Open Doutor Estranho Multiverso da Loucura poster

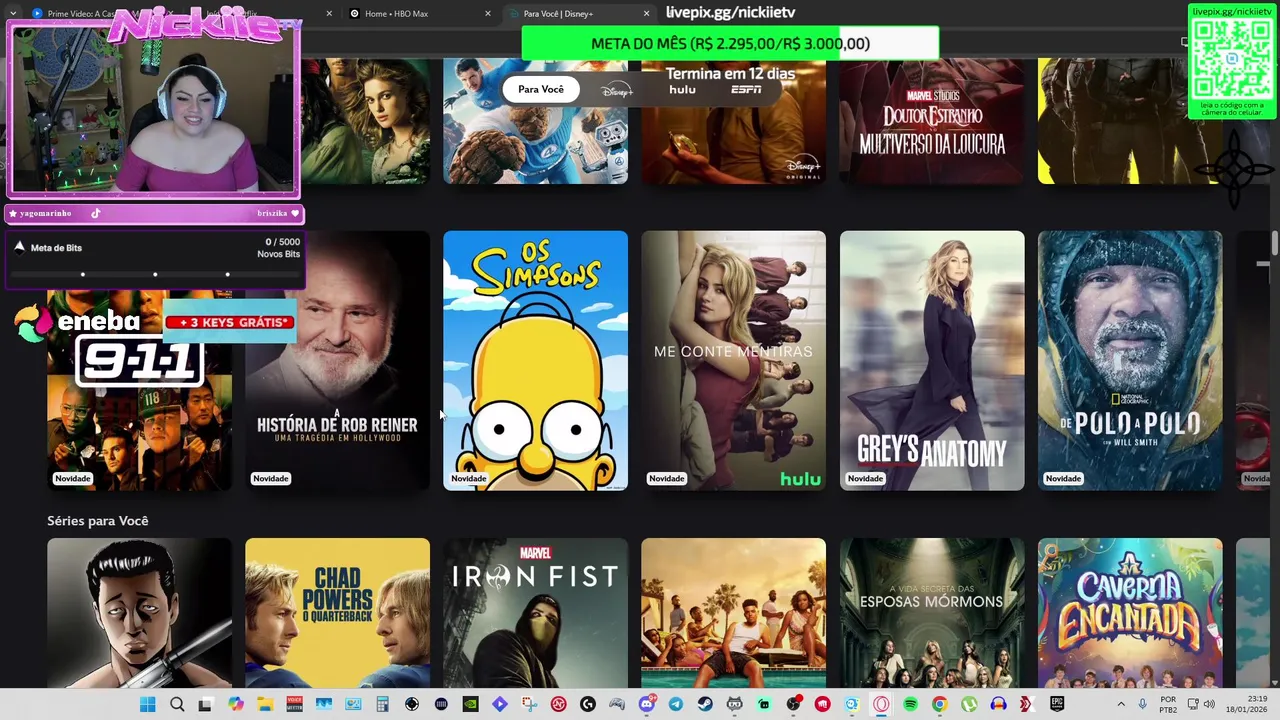tap(932, 121)
